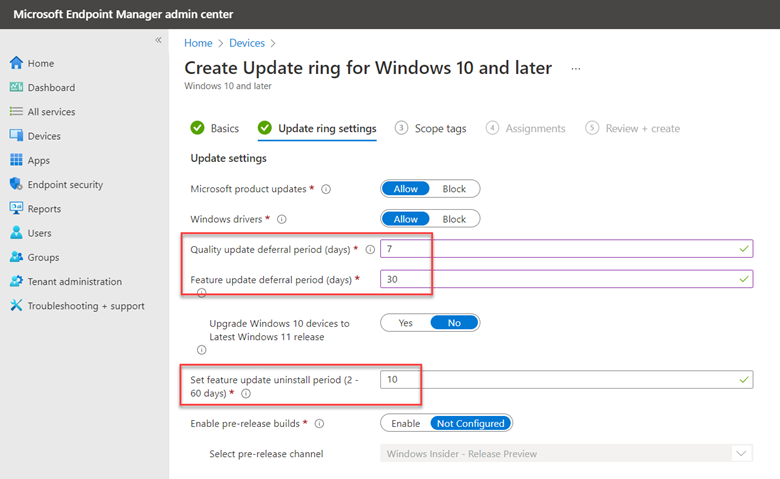
Task: Click the Quality update deferral period field
Action: pyautogui.click(x=567, y=249)
